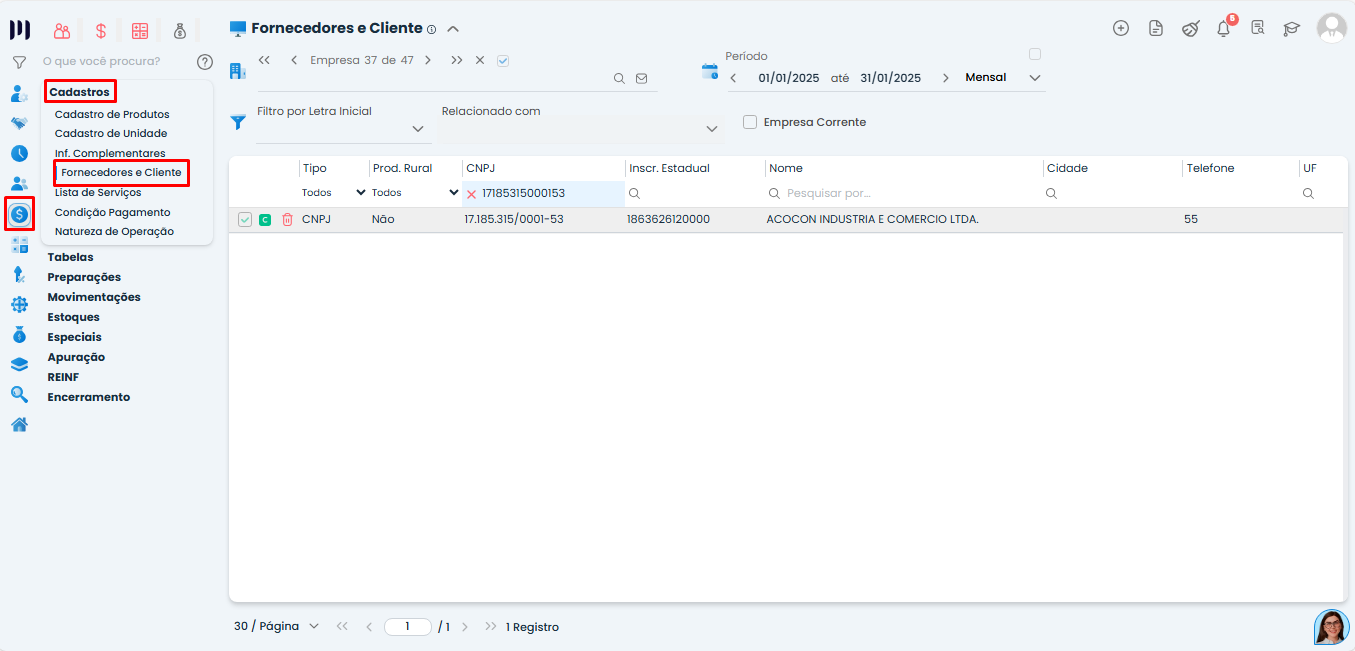Click the red trash delete icon in row

(x=287, y=219)
